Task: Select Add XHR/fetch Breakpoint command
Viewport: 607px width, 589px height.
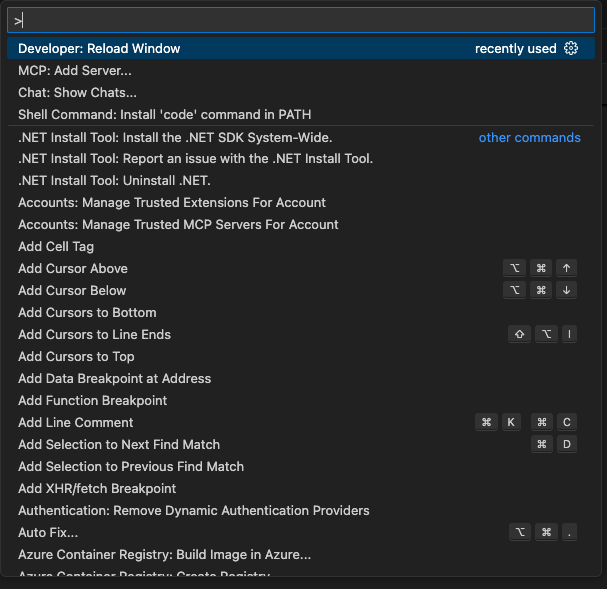Action: tap(301, 489)
